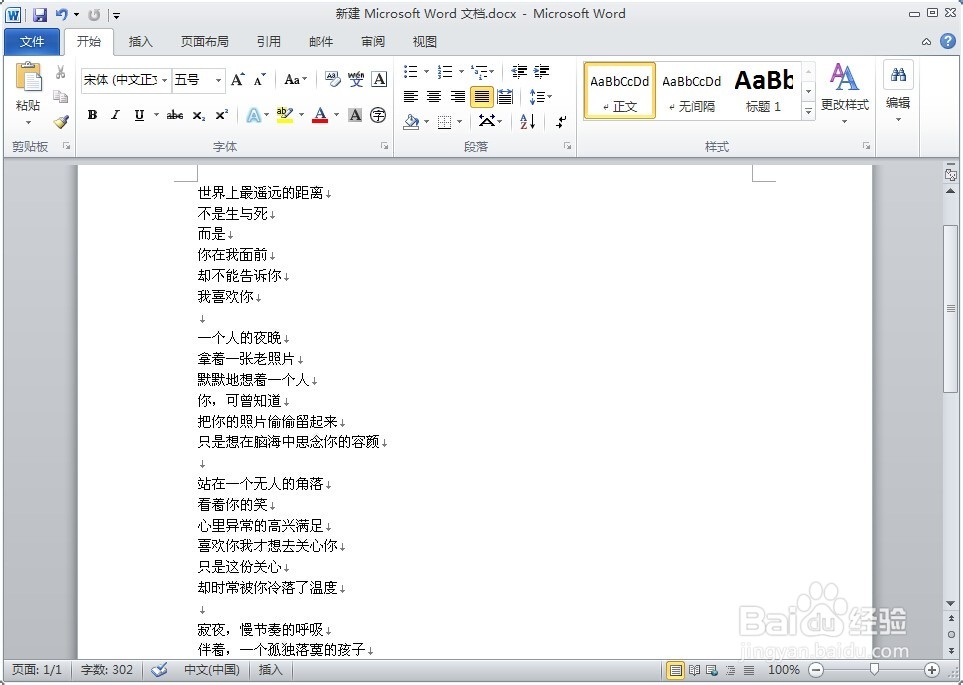963x685 pixels.
Task: Apply bold formatting to text
Action: (x=91, y=115)
